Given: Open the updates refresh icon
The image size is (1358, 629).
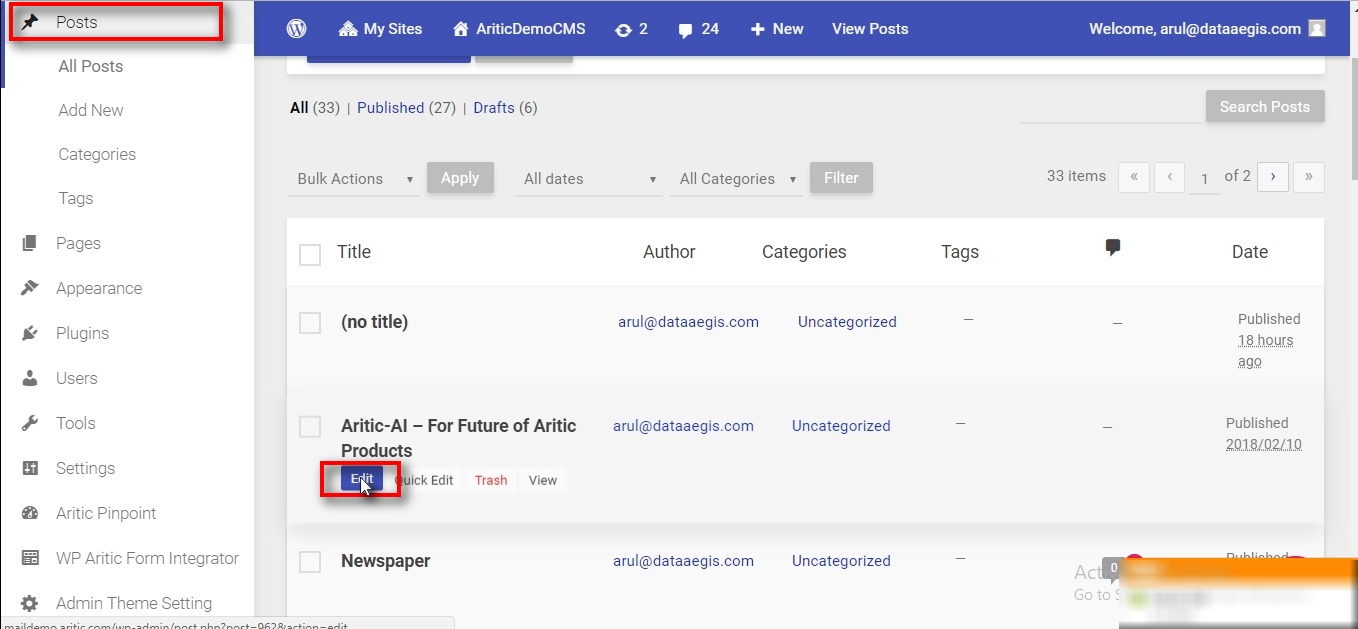Looking at the screenshot, I should click(623, 29).
